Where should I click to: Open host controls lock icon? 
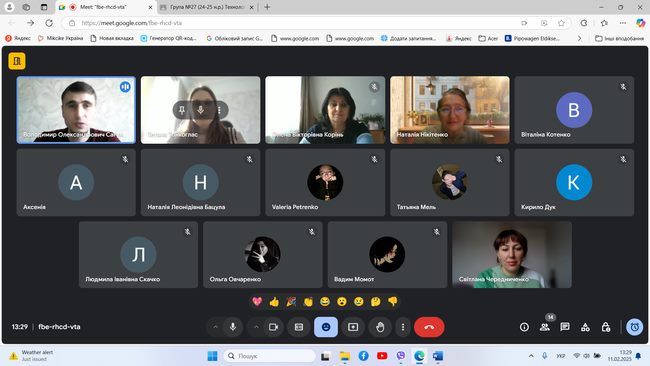[606, 327]
